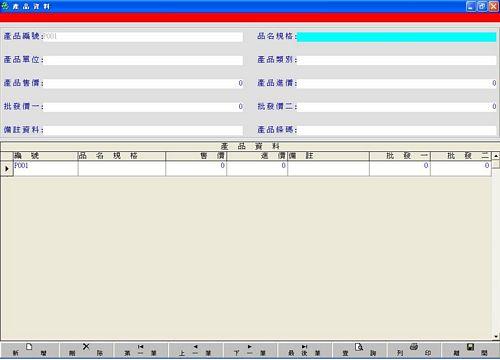Click the 離開 (exit) disk icon button
This screenshot has height=360, width=500.
[470, 350]
